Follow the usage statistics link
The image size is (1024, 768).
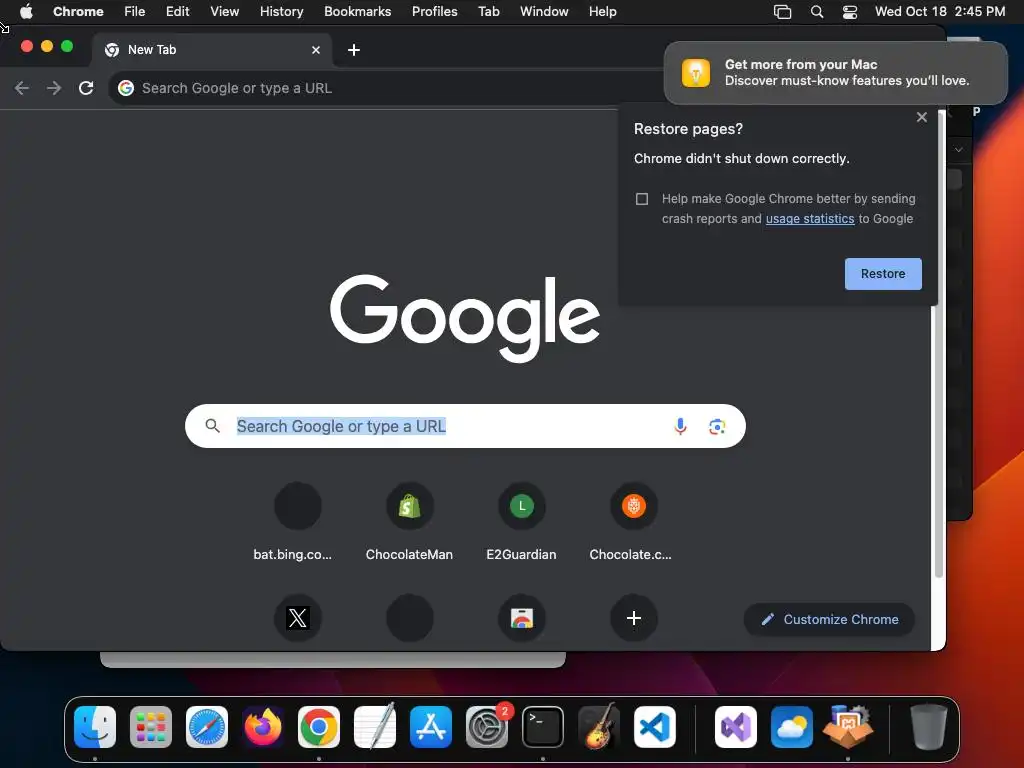coord(810,219)
